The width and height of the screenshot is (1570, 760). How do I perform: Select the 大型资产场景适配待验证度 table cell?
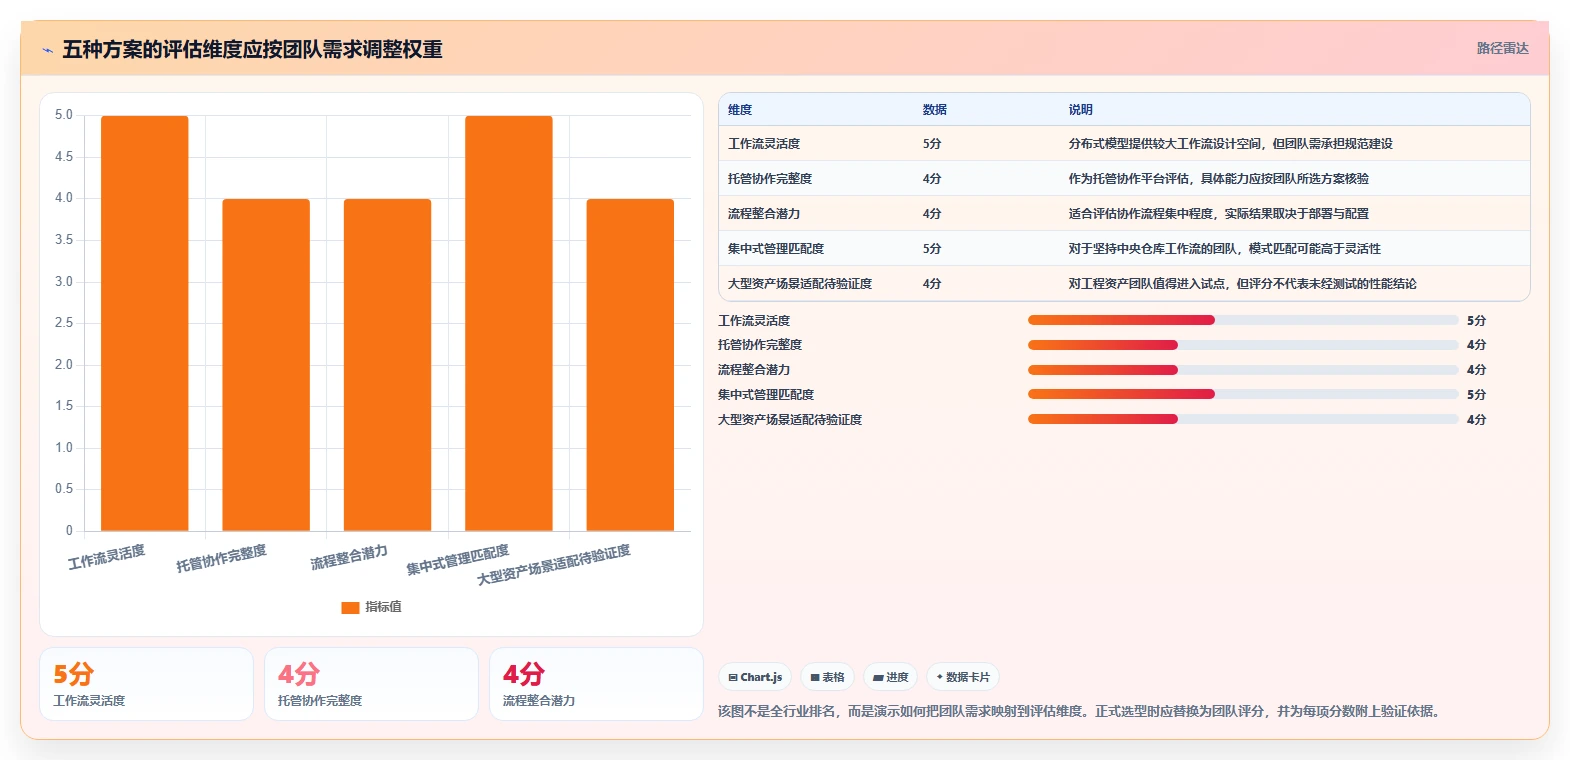(x=800, y=284)
